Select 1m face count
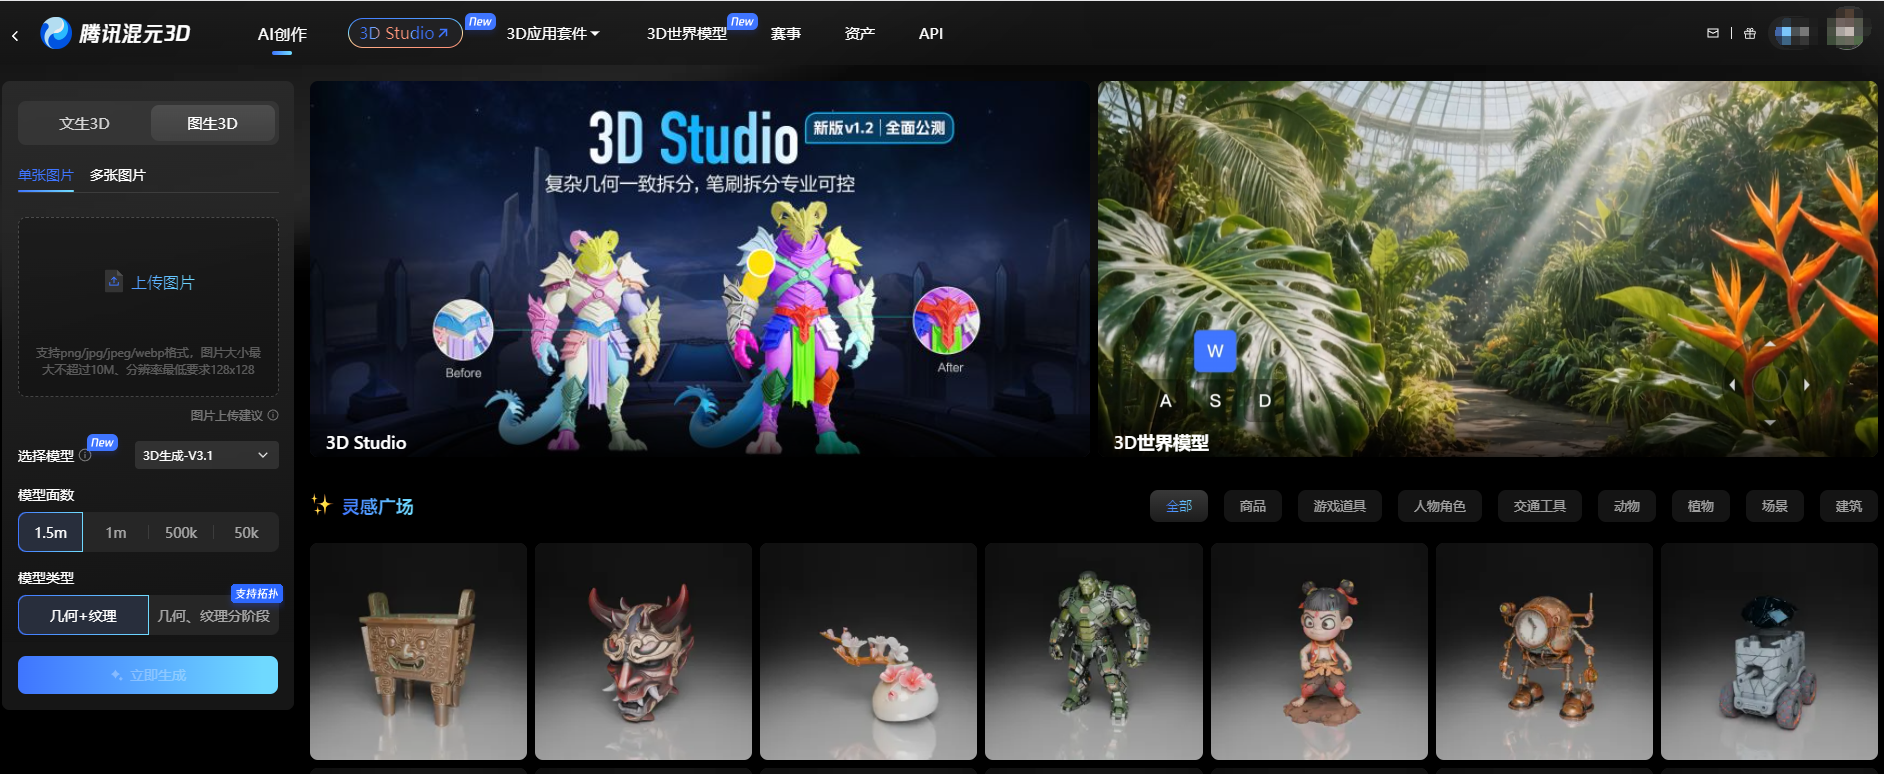The width and height of the screenshot is (1884, 774). 116,533
